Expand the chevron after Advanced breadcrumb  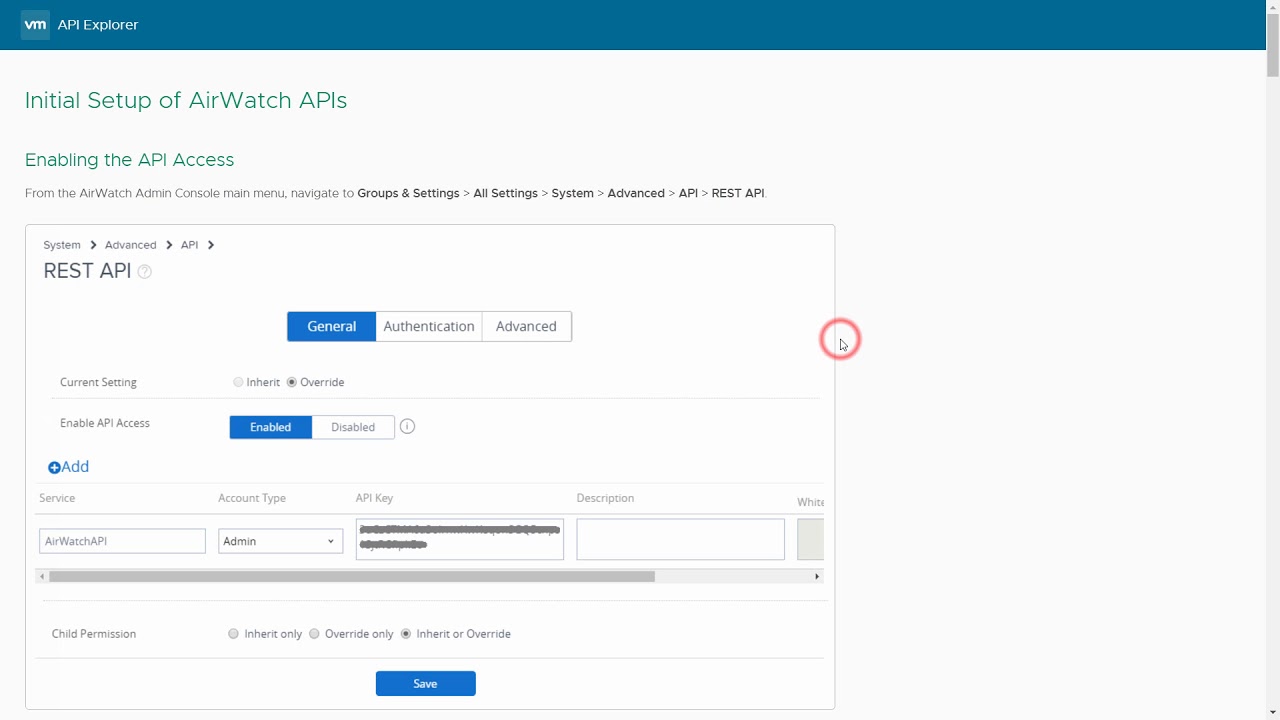coord(169,245)
